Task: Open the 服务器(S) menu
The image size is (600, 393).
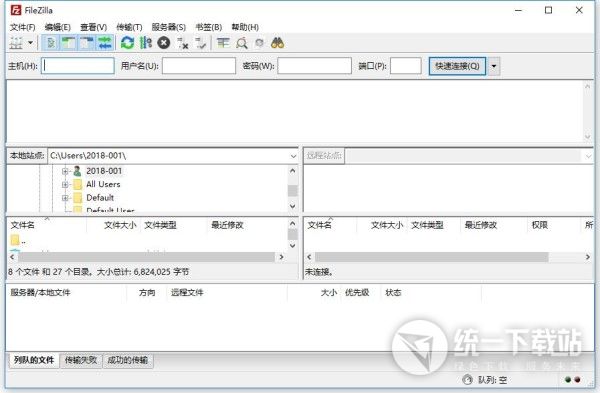Action: click(168, 27)
